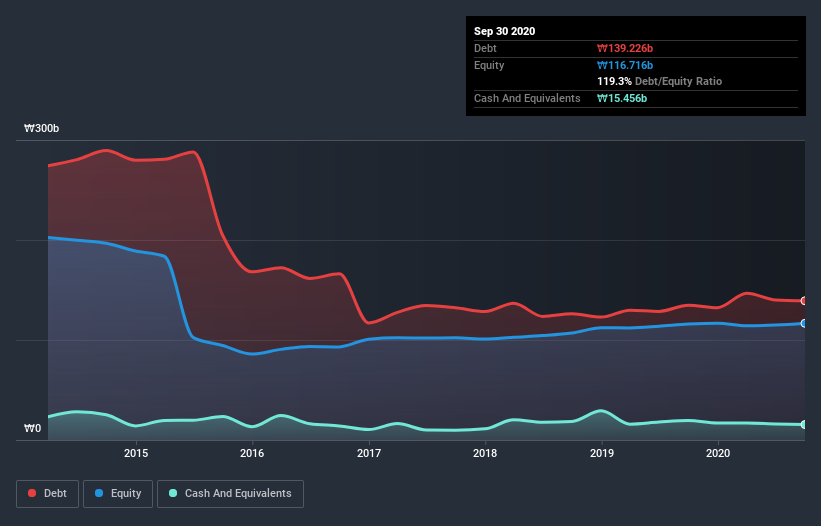The width and height of the screenshot is (821, 526).
Task: Click the 2017 x-axis label
Action: point(369,453)
